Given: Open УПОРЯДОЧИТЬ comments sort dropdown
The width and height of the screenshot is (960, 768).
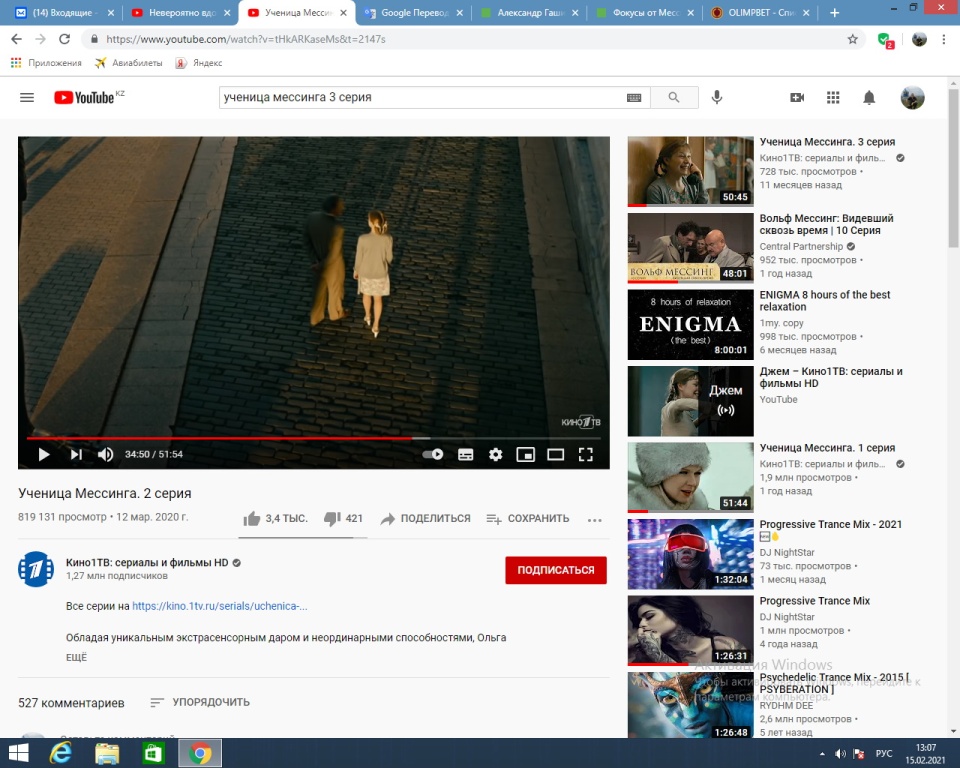Looking at the screenshot, I should point(200,702).
